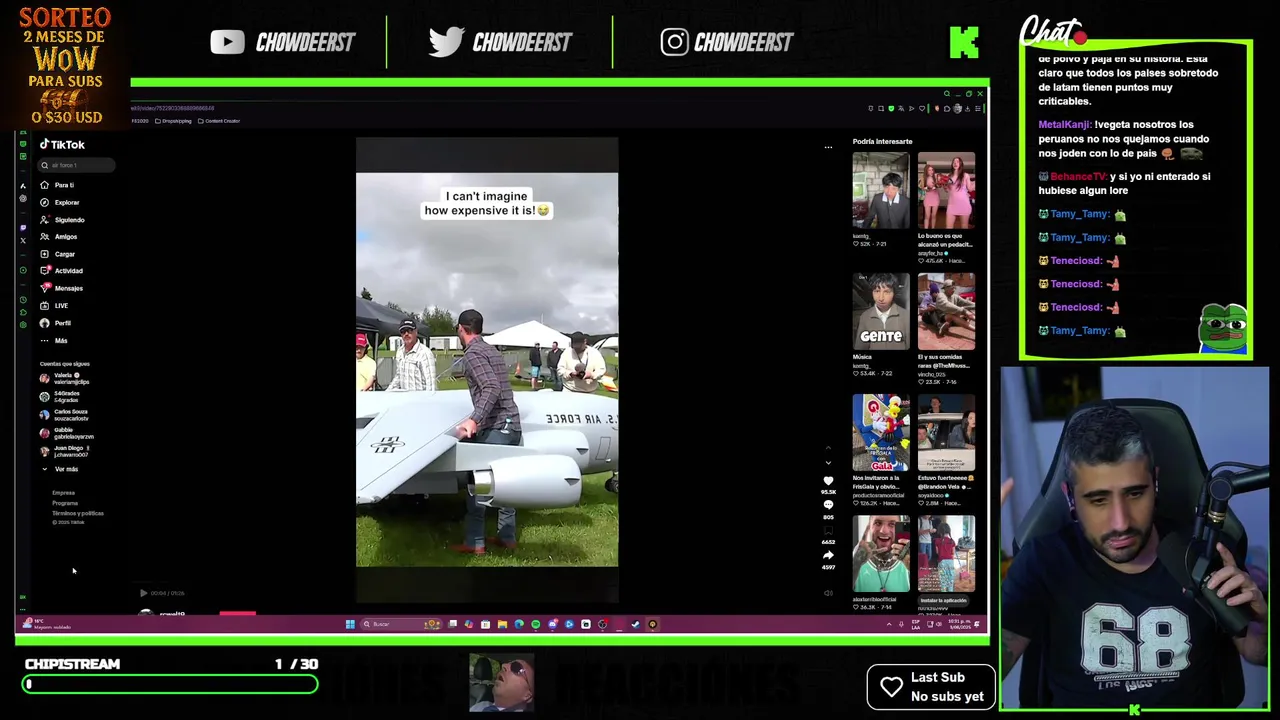Expand the Más menu in the sidebar
Image resolution: width=1280 pixels, height=720 pixels.
pos(54,340)
